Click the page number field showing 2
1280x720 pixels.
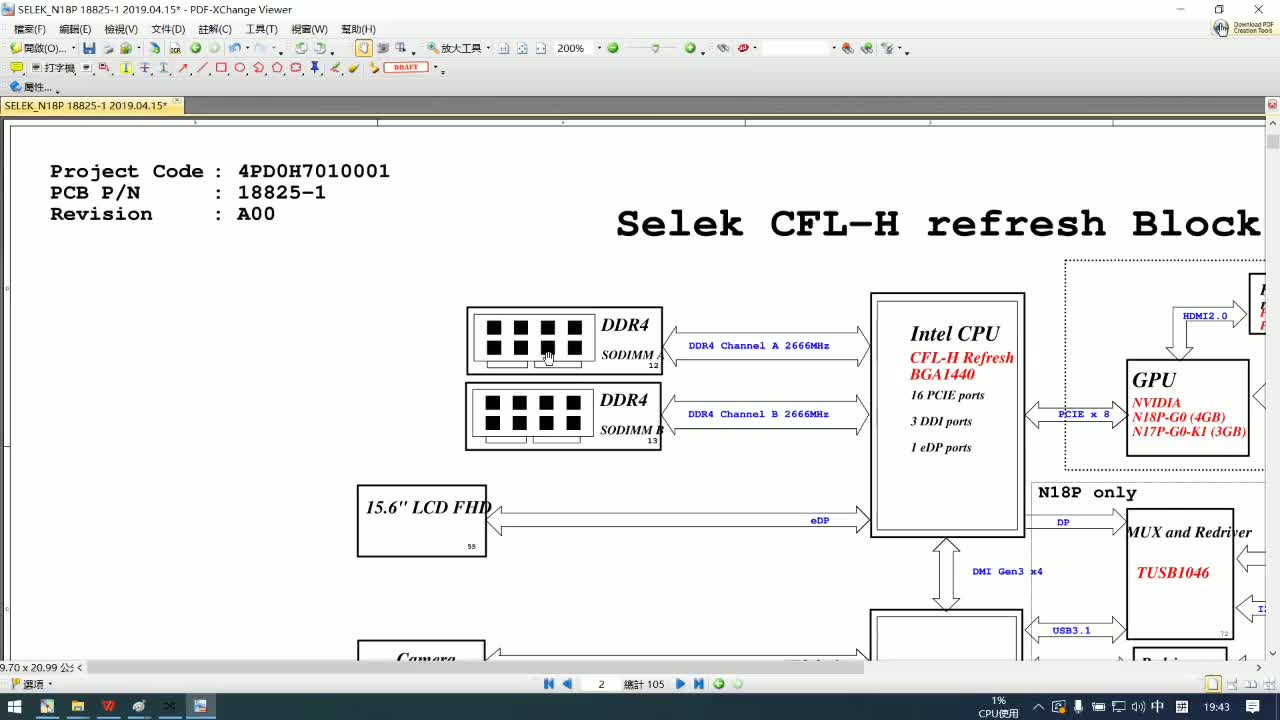point(601,684)
